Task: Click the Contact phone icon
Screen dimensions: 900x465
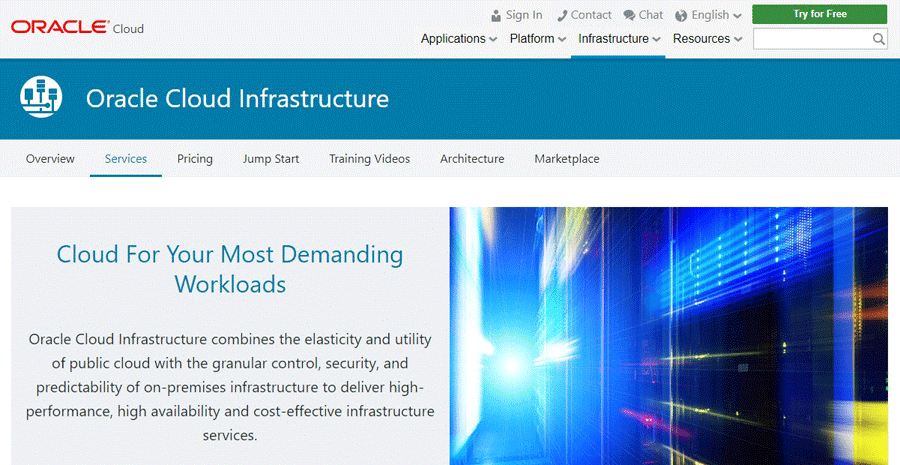Action: (562, 16)
